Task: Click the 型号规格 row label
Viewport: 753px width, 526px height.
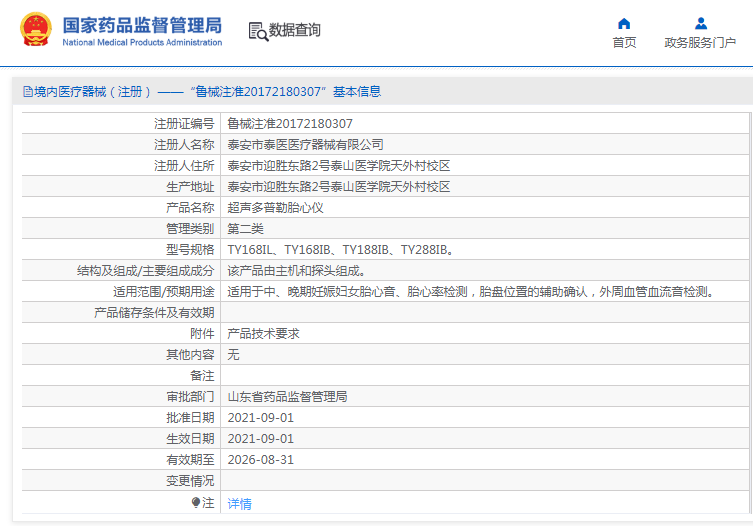Action: pyautogui.click(x=190, y=250)
